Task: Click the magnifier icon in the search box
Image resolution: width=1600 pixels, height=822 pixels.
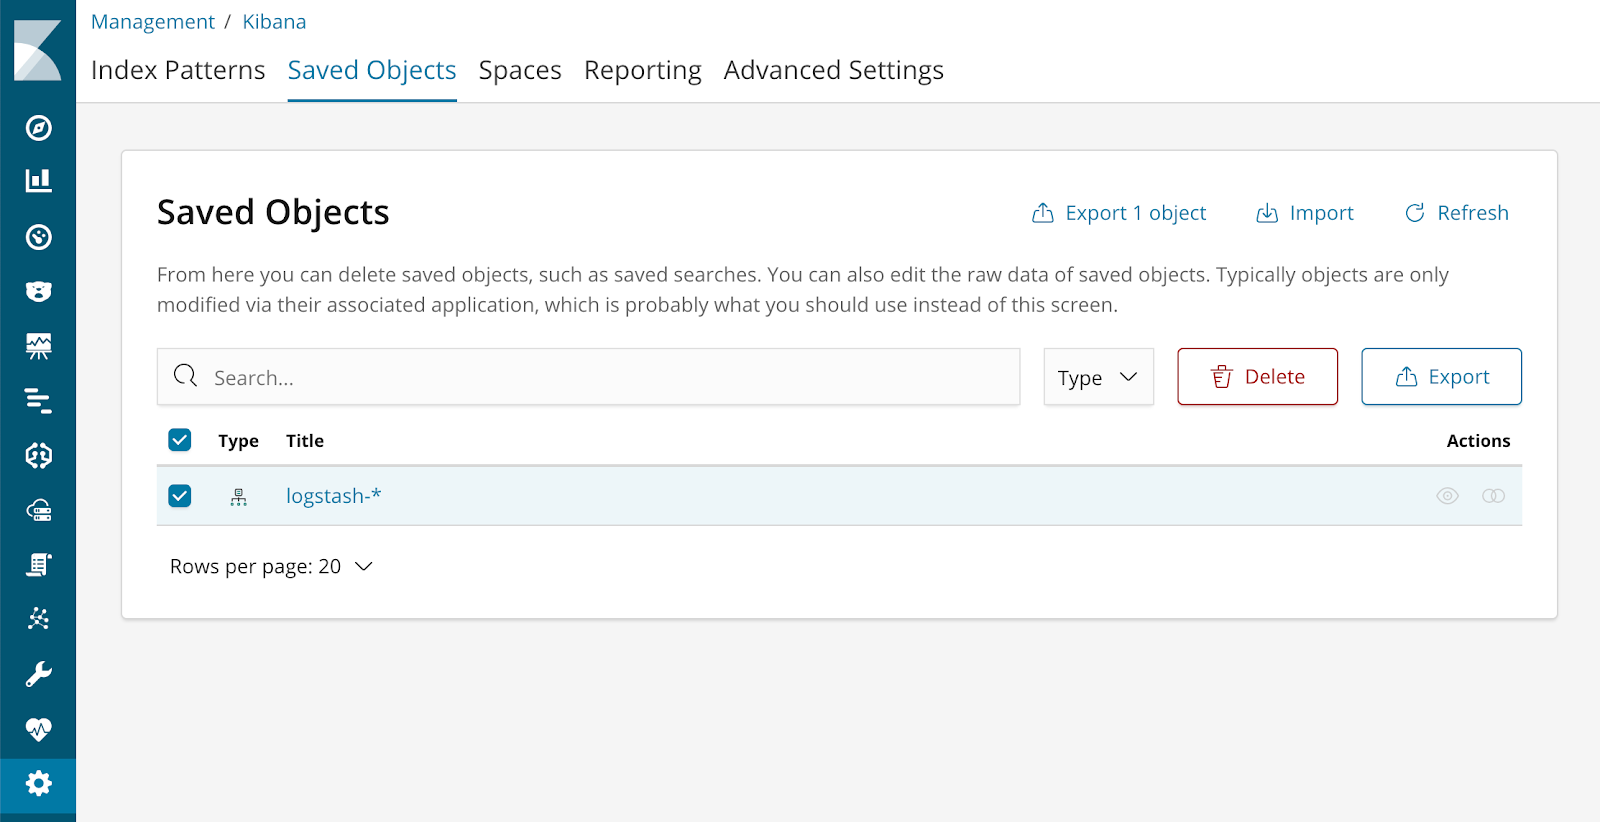Action: coord(186,376)
